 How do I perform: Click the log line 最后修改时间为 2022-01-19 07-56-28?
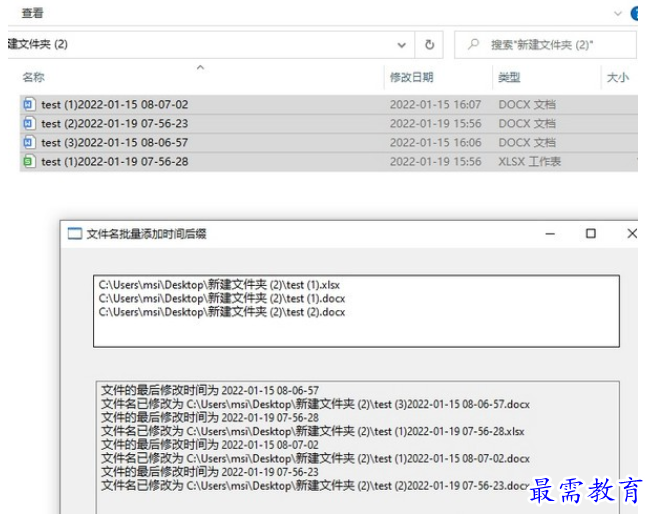coord(210,418)
